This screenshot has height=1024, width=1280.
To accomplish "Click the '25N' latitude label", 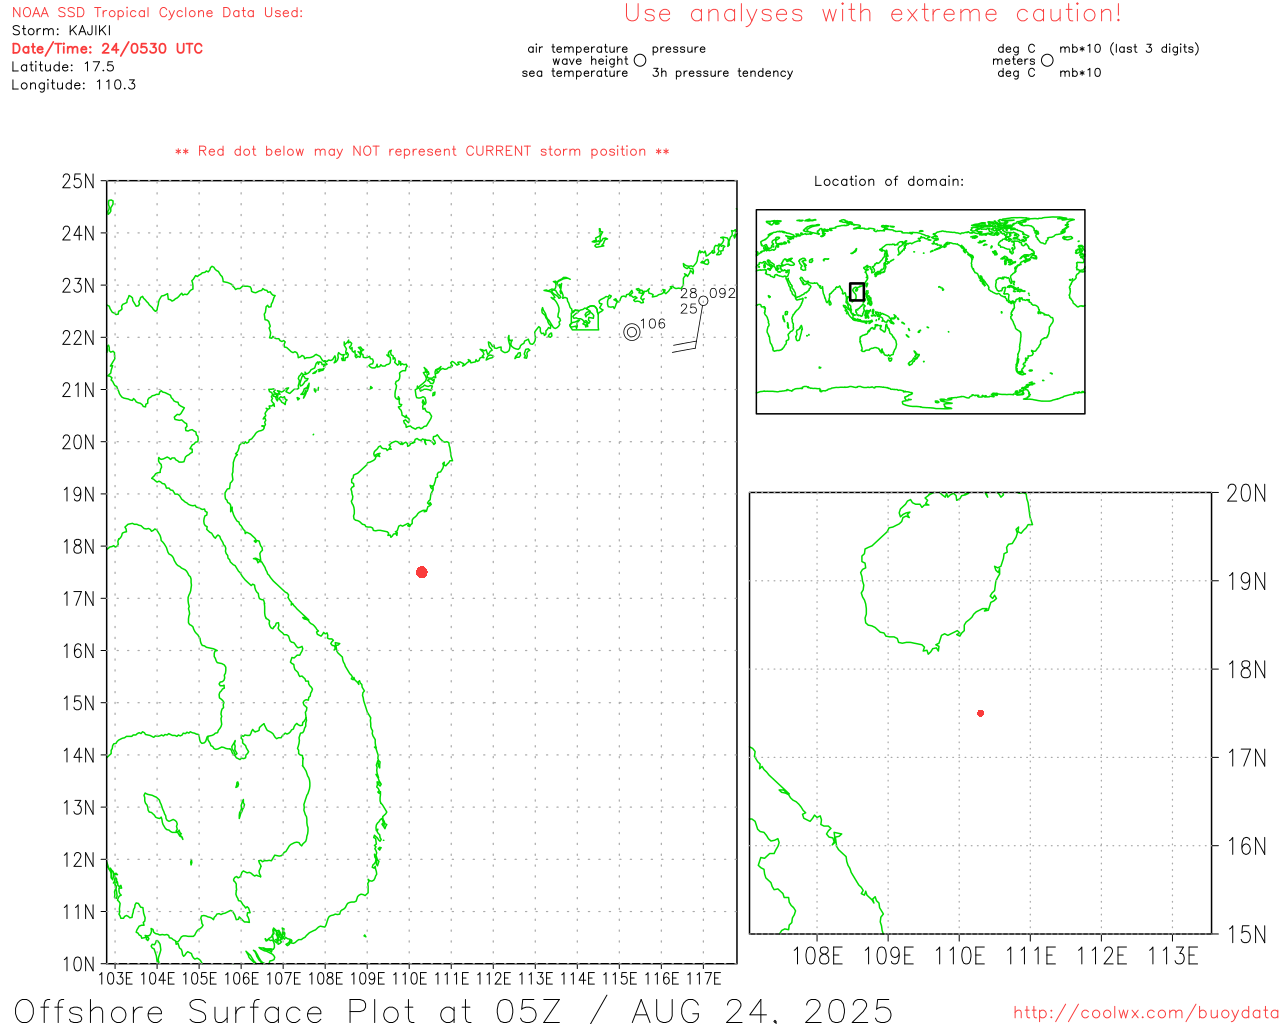I will click(78, 181).
